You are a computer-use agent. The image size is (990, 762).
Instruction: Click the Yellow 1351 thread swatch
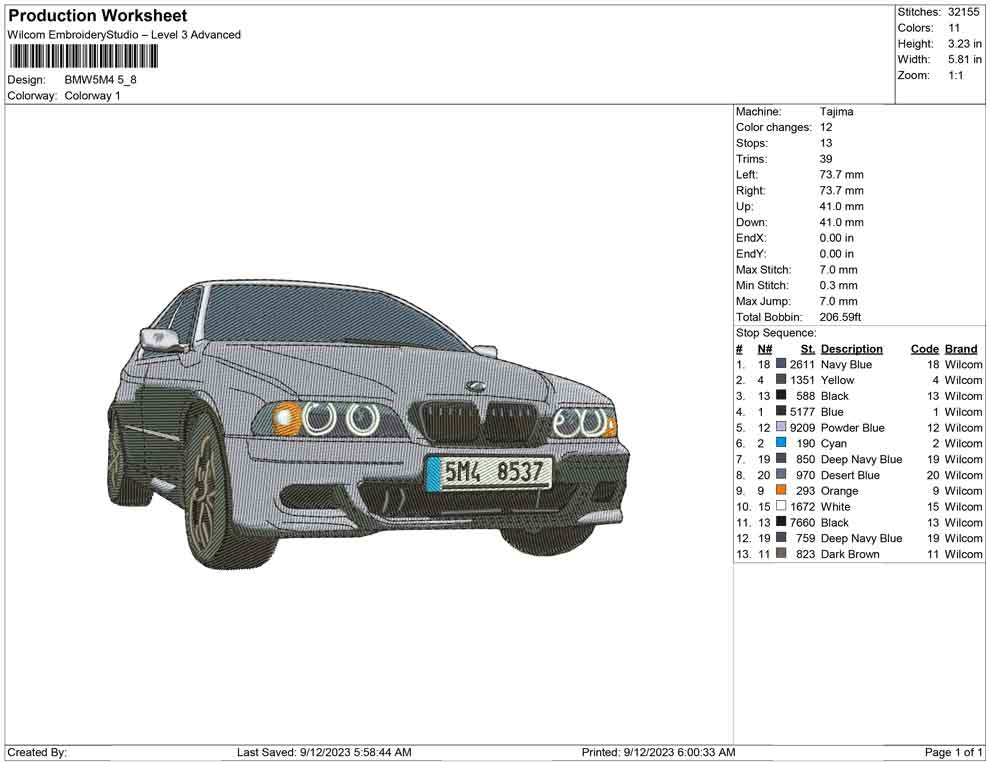tap(781, 380)
